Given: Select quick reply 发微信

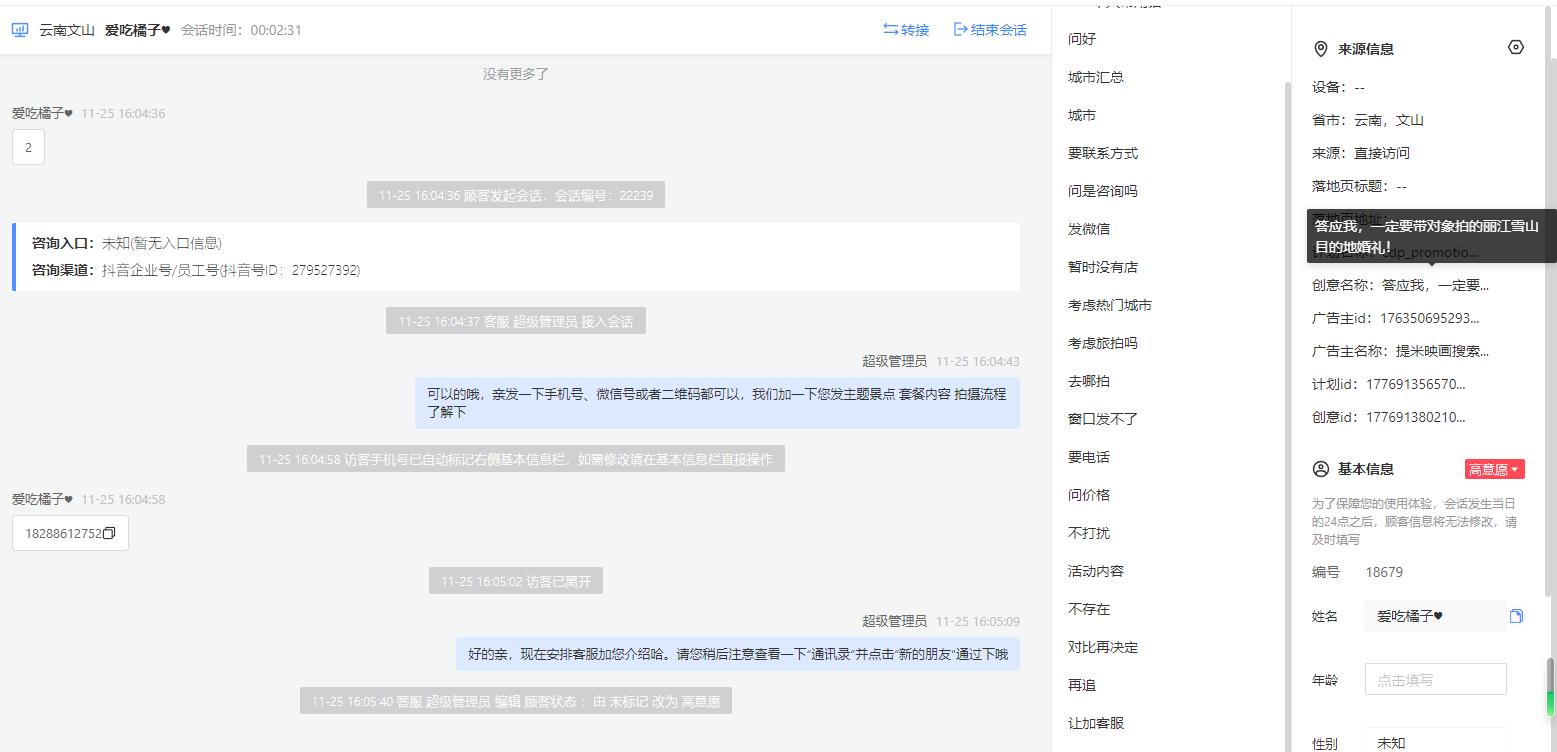Looking at the screenshot, I should (x=1089, y=229).
